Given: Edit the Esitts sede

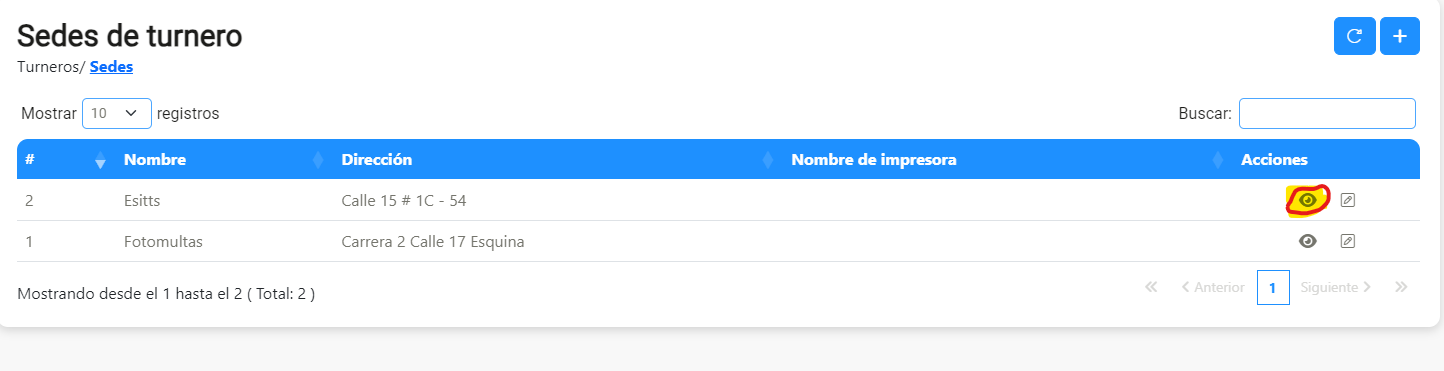Looking at the screenshot, I should click(x=1347, y=200).
